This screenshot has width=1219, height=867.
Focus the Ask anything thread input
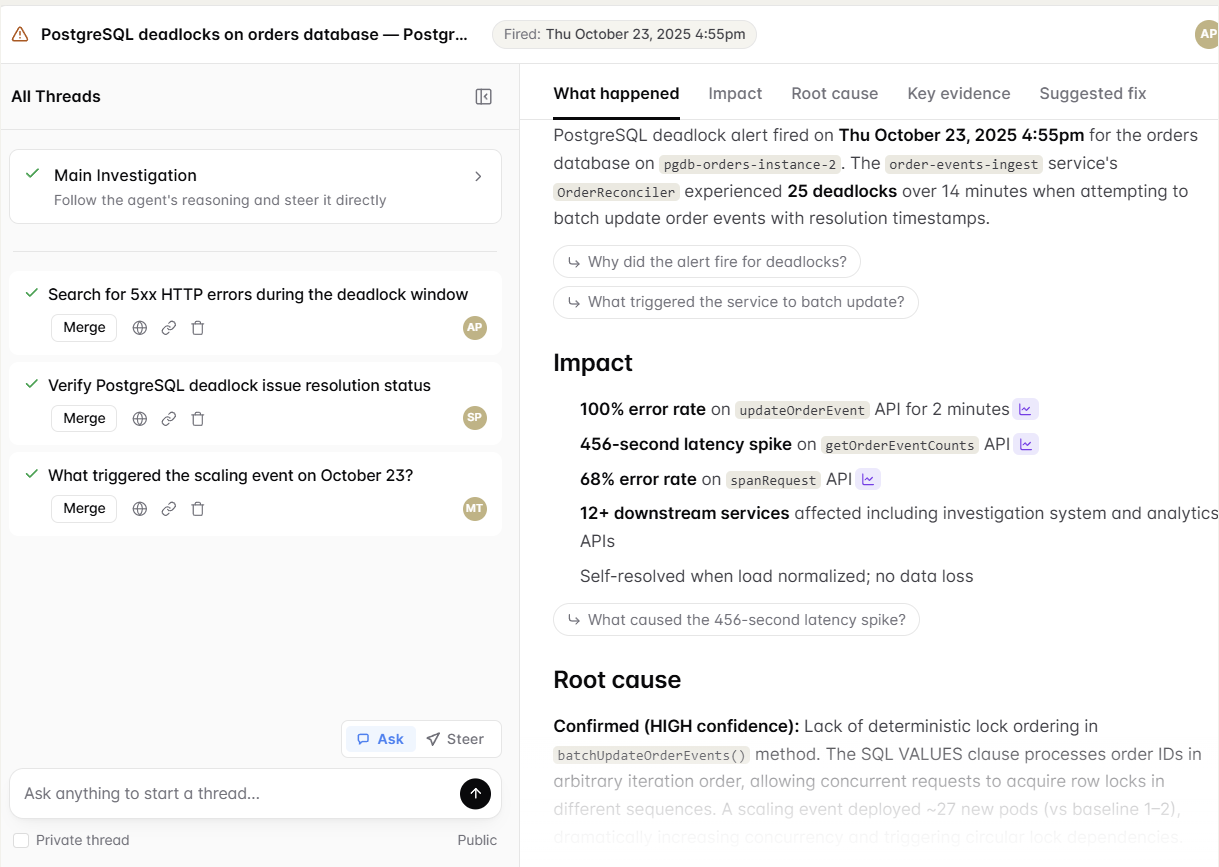click(x=235, y=793)
